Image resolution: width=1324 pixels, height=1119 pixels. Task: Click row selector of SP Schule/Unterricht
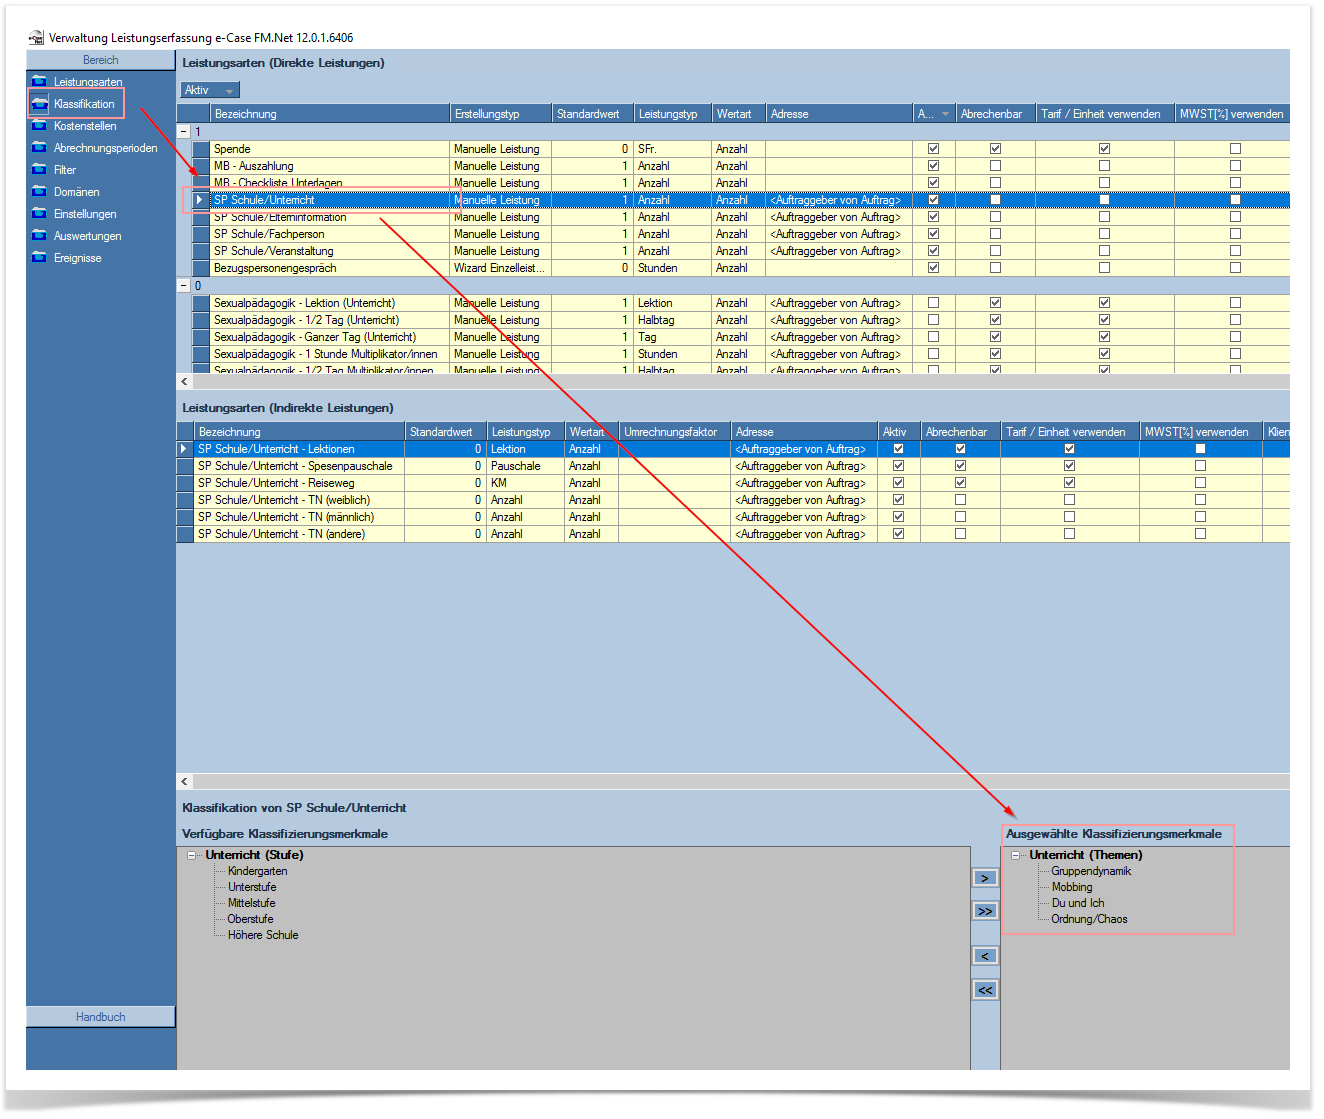click(x=200, y=200)
